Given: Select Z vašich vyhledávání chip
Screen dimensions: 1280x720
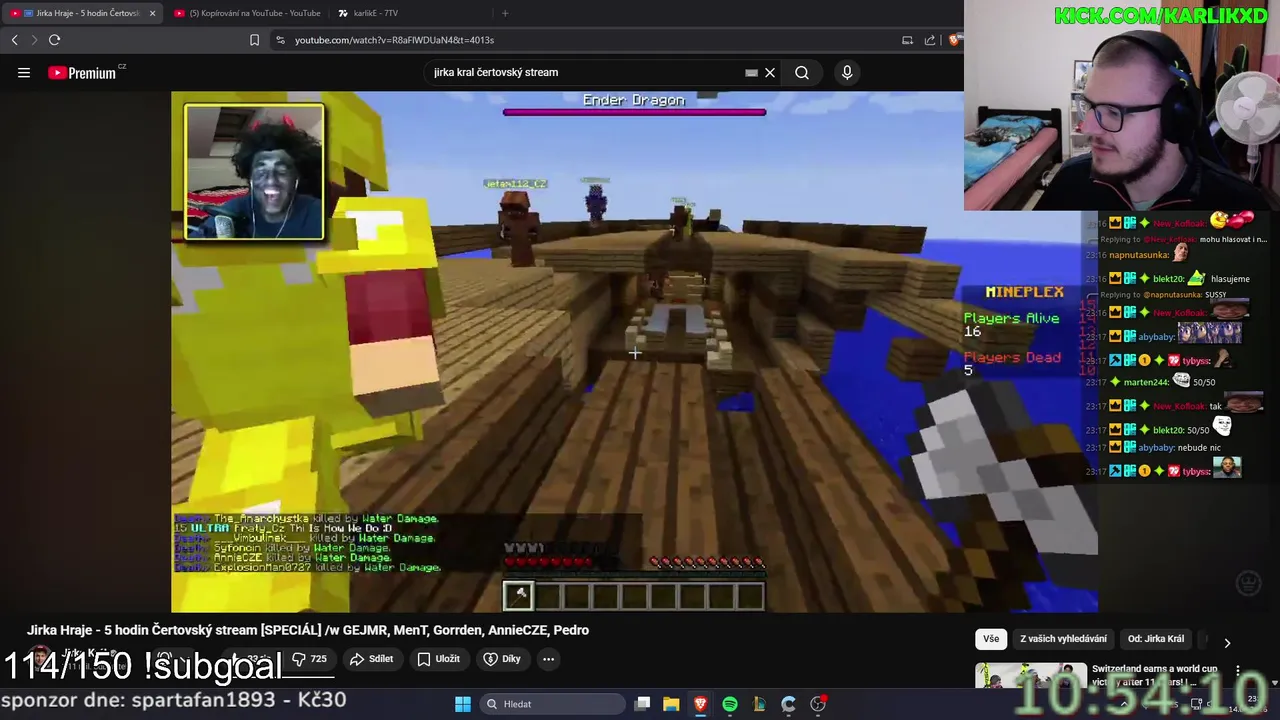Looking at the screenshot, I should pos(1063,639).
